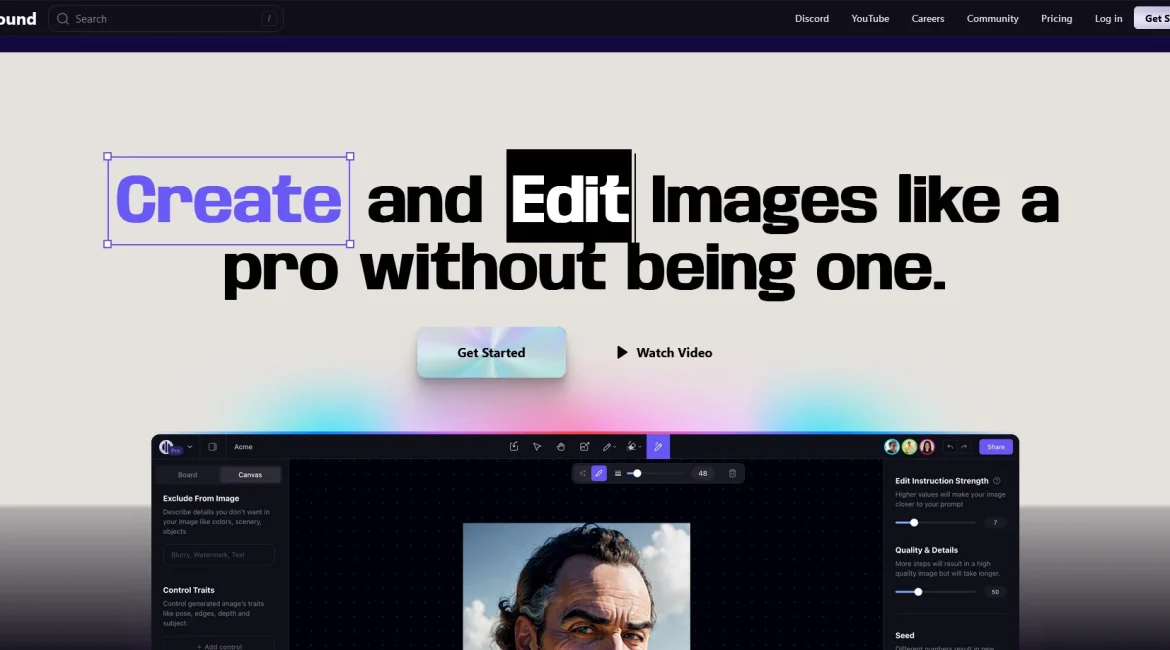
Task: Click the second collaborator avatar in yellow
Action: click(910, 447)
